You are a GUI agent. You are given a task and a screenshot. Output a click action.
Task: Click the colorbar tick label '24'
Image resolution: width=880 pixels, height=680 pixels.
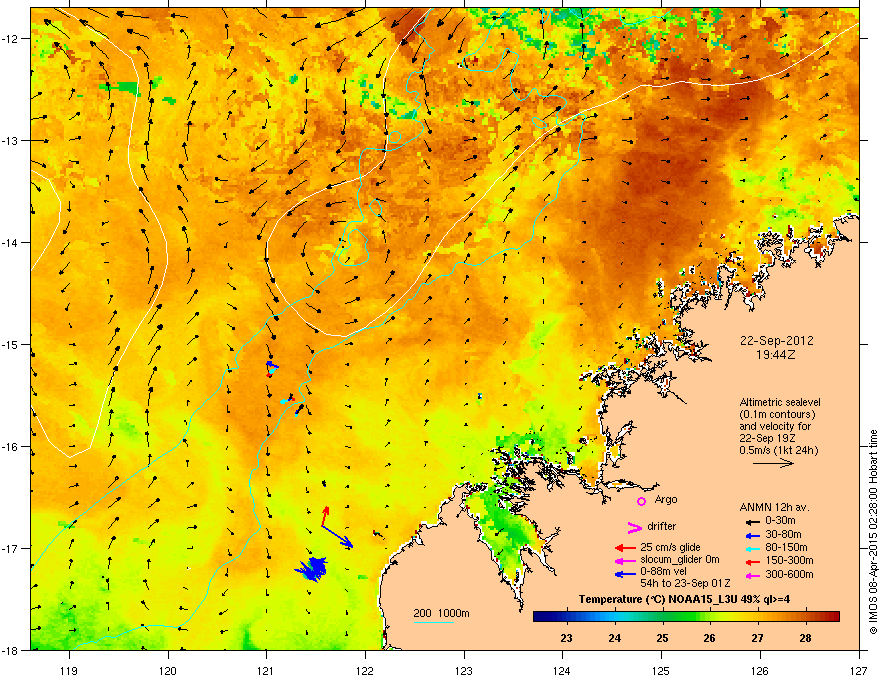615,638
